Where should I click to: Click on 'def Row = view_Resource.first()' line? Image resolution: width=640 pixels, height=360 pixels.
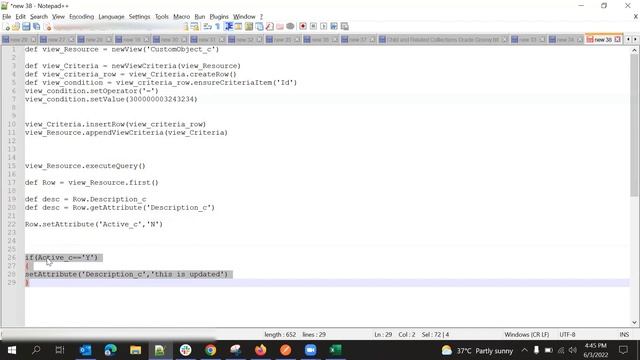pos(91,182)
